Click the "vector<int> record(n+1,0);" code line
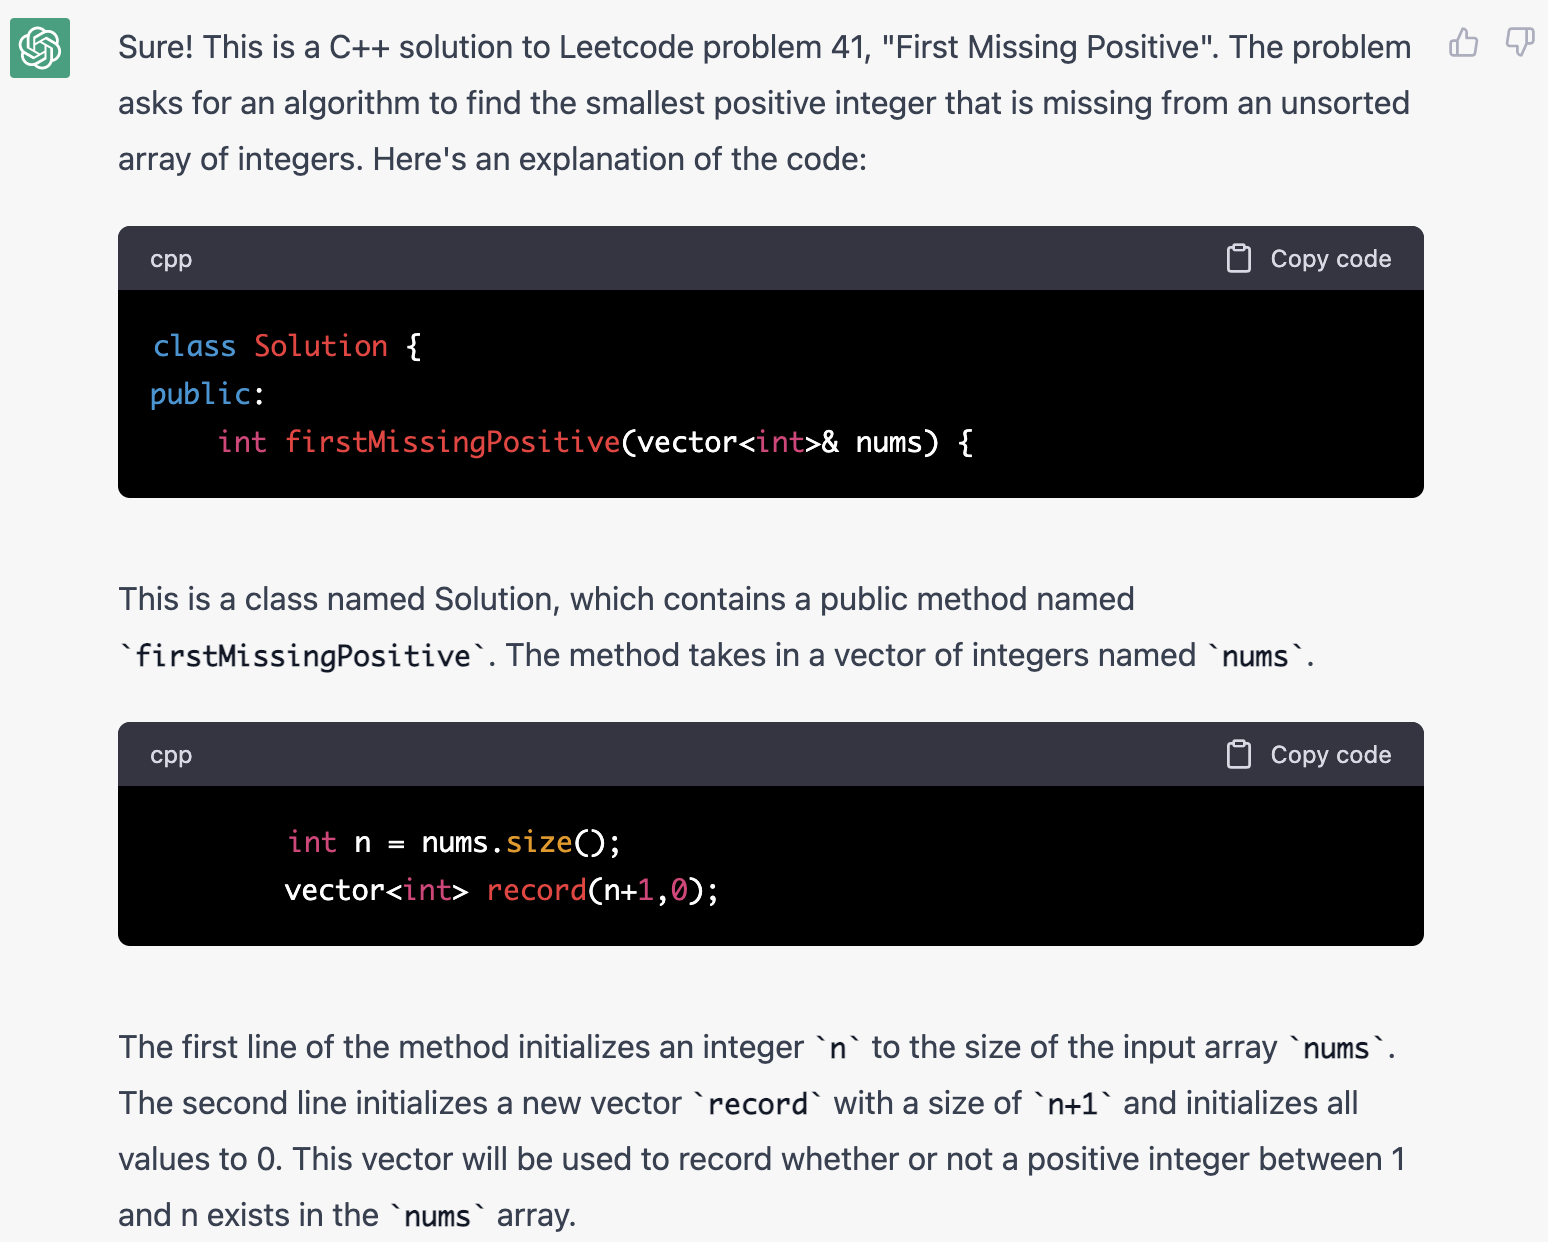This screenshot has height=1242, width=1548. tap(501, 890)
